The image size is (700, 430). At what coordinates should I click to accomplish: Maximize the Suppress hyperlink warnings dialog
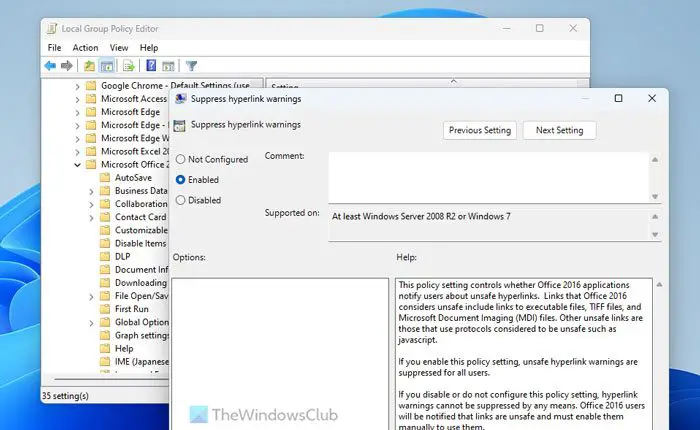pos(618,98)
